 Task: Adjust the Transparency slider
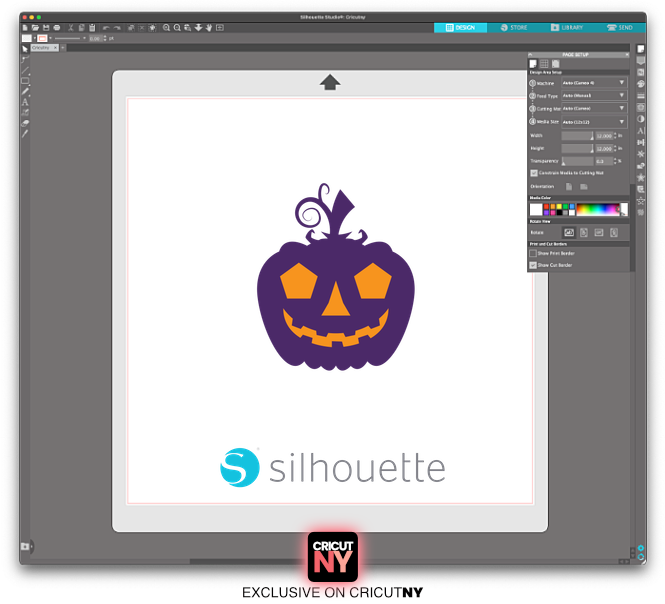[577, 161]
